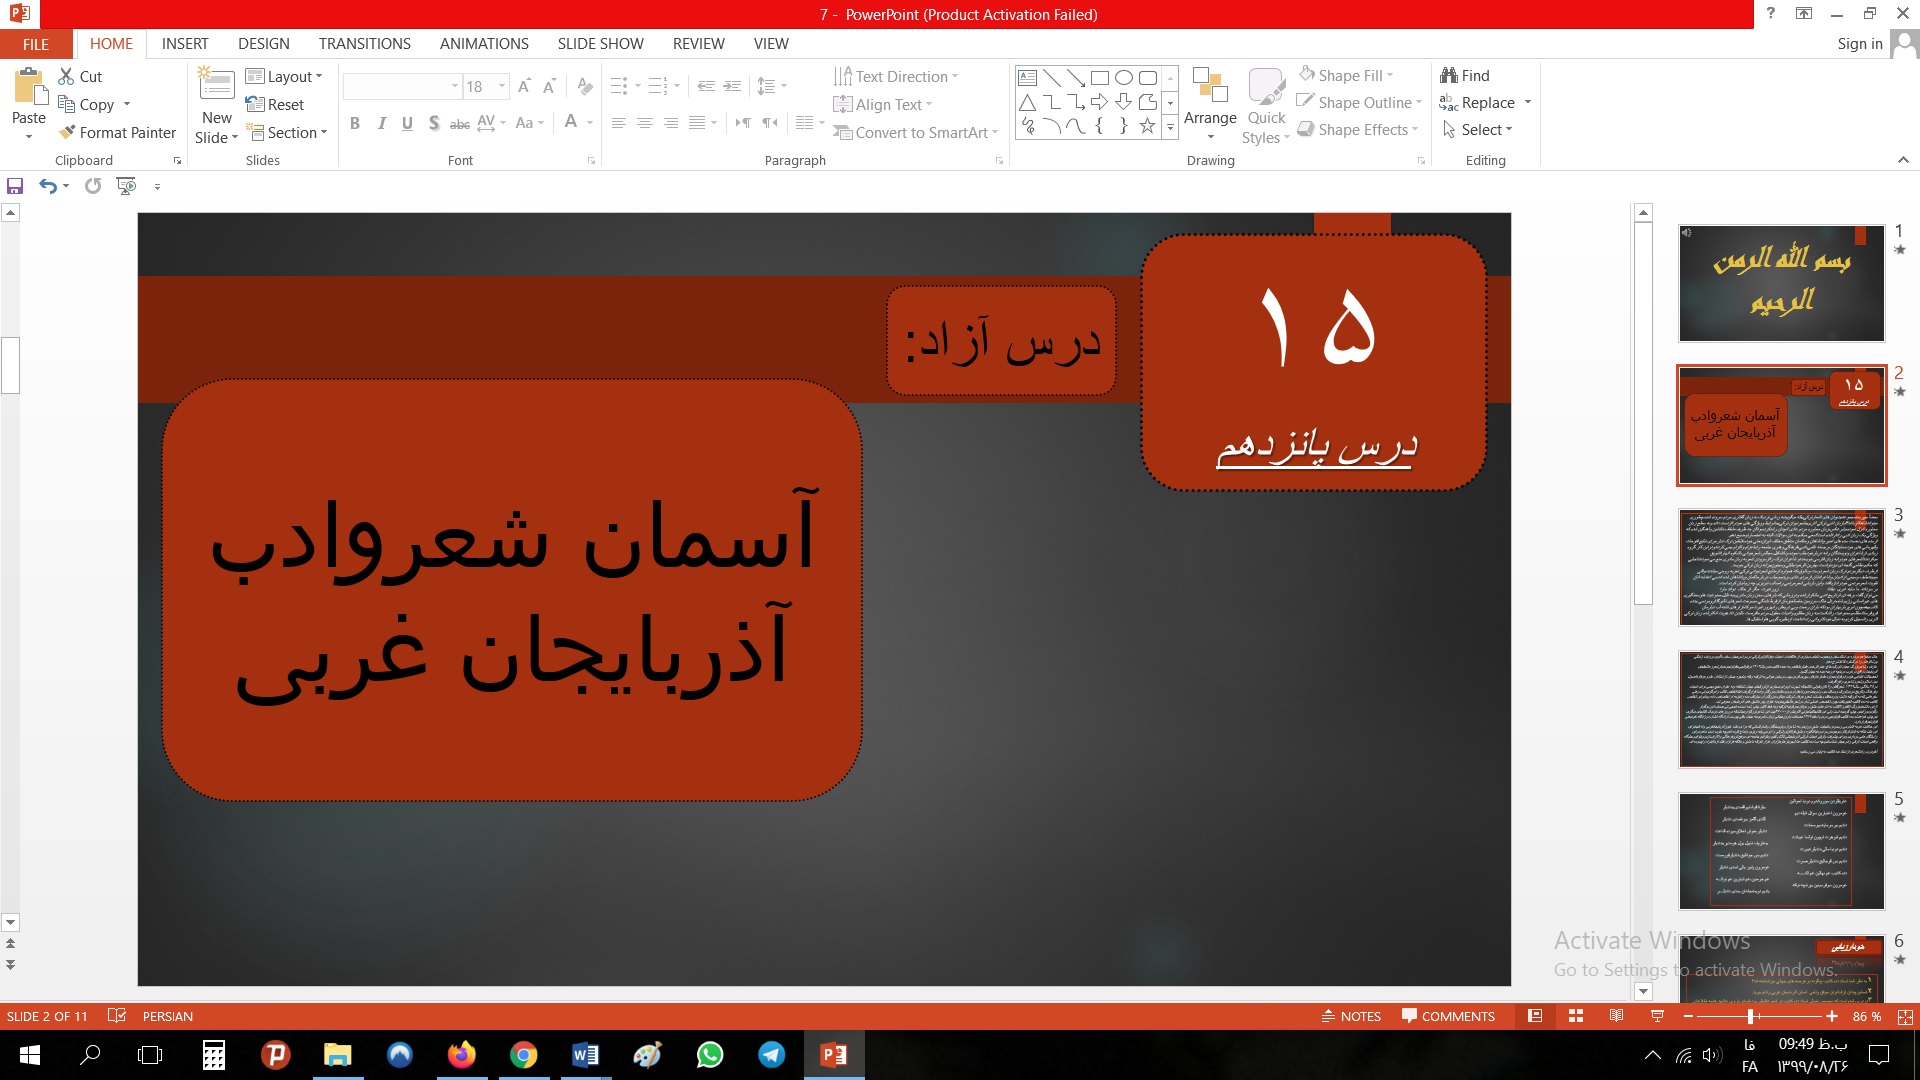Select slide 3 thumbnail
Image resolution: width=1920 pixels, height=1080 pixels.
coord(1781,567)
